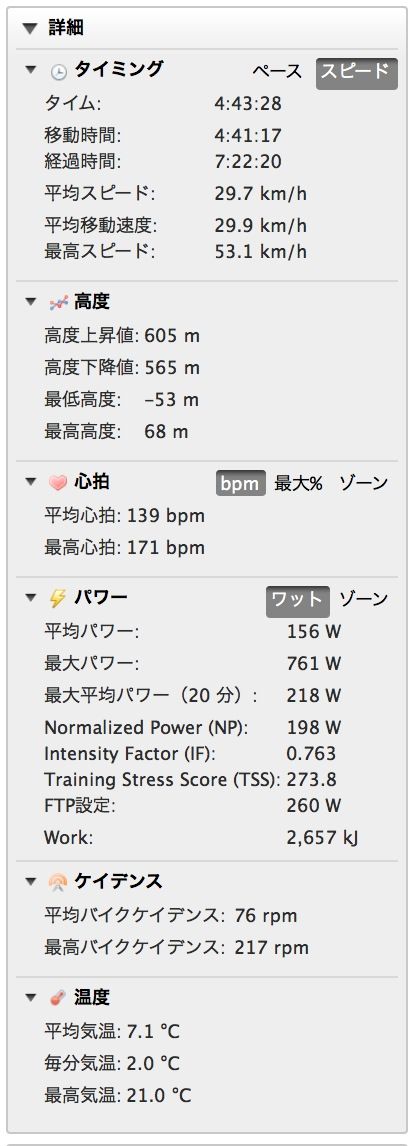Collapse the 心拍 section triangle
Viewport: 416px width, 1146px height.
point(31,482)
